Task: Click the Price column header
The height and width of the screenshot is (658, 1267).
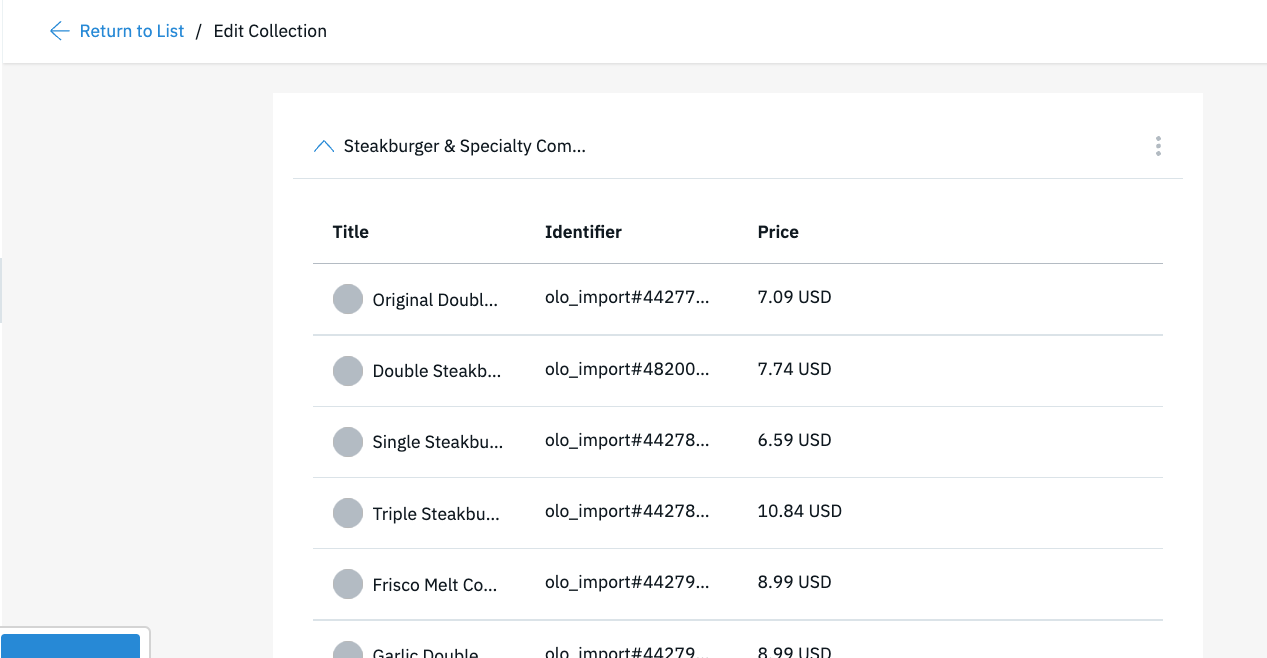Action: (x=778, y=232)
